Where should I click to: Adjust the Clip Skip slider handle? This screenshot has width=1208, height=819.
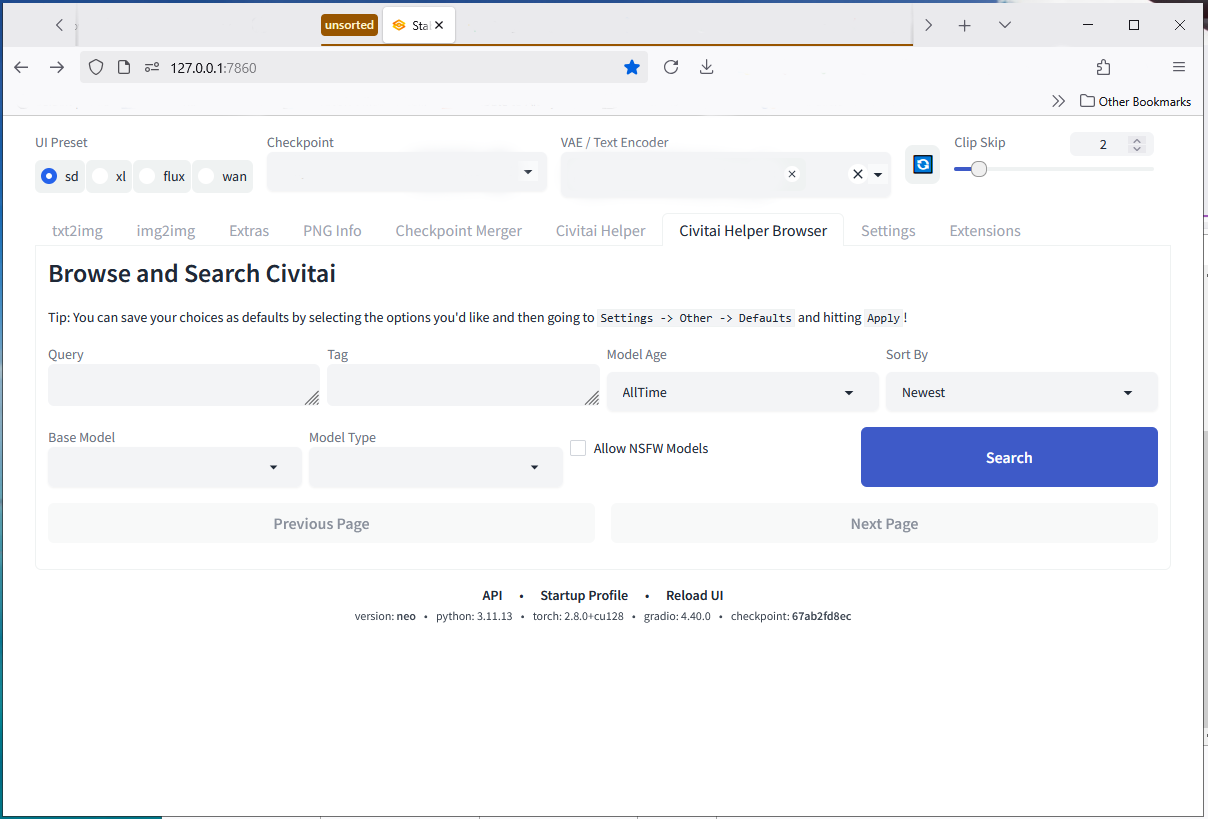(979, 169)
